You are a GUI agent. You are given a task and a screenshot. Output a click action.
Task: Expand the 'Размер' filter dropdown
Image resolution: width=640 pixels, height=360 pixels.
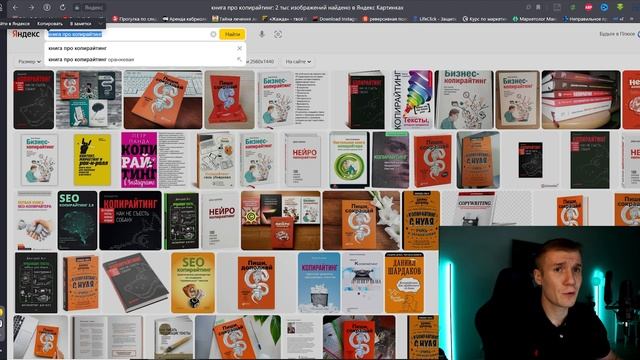(29, 62)
